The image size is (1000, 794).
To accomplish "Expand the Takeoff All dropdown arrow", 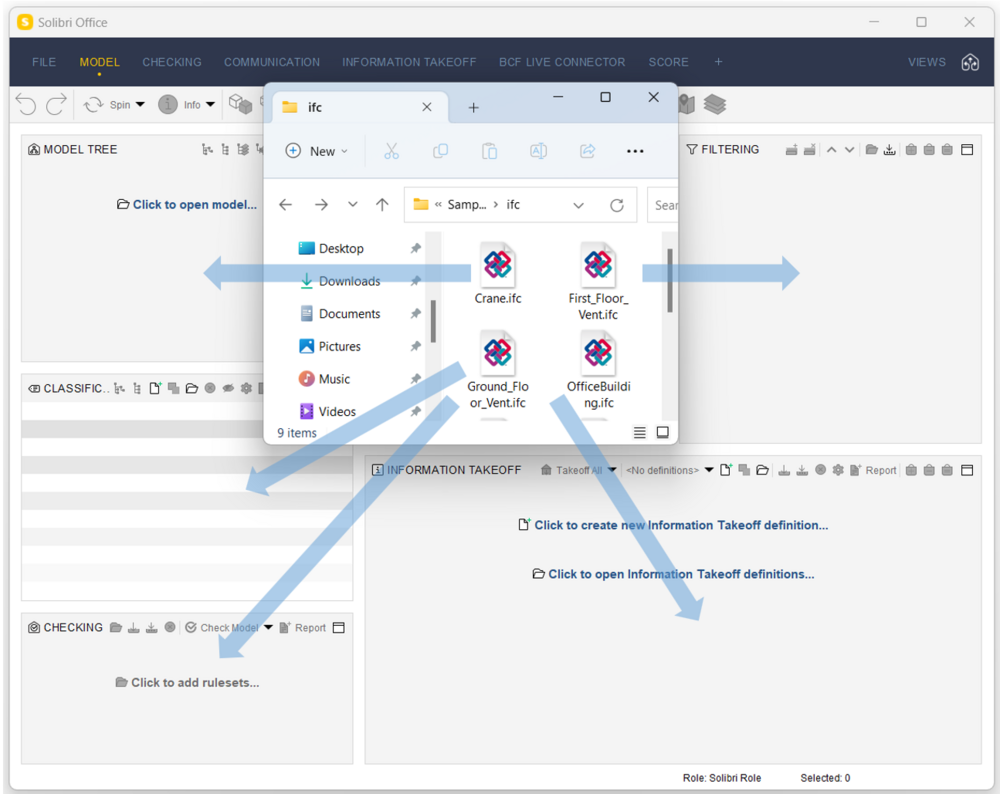I will tap(612, 470).
